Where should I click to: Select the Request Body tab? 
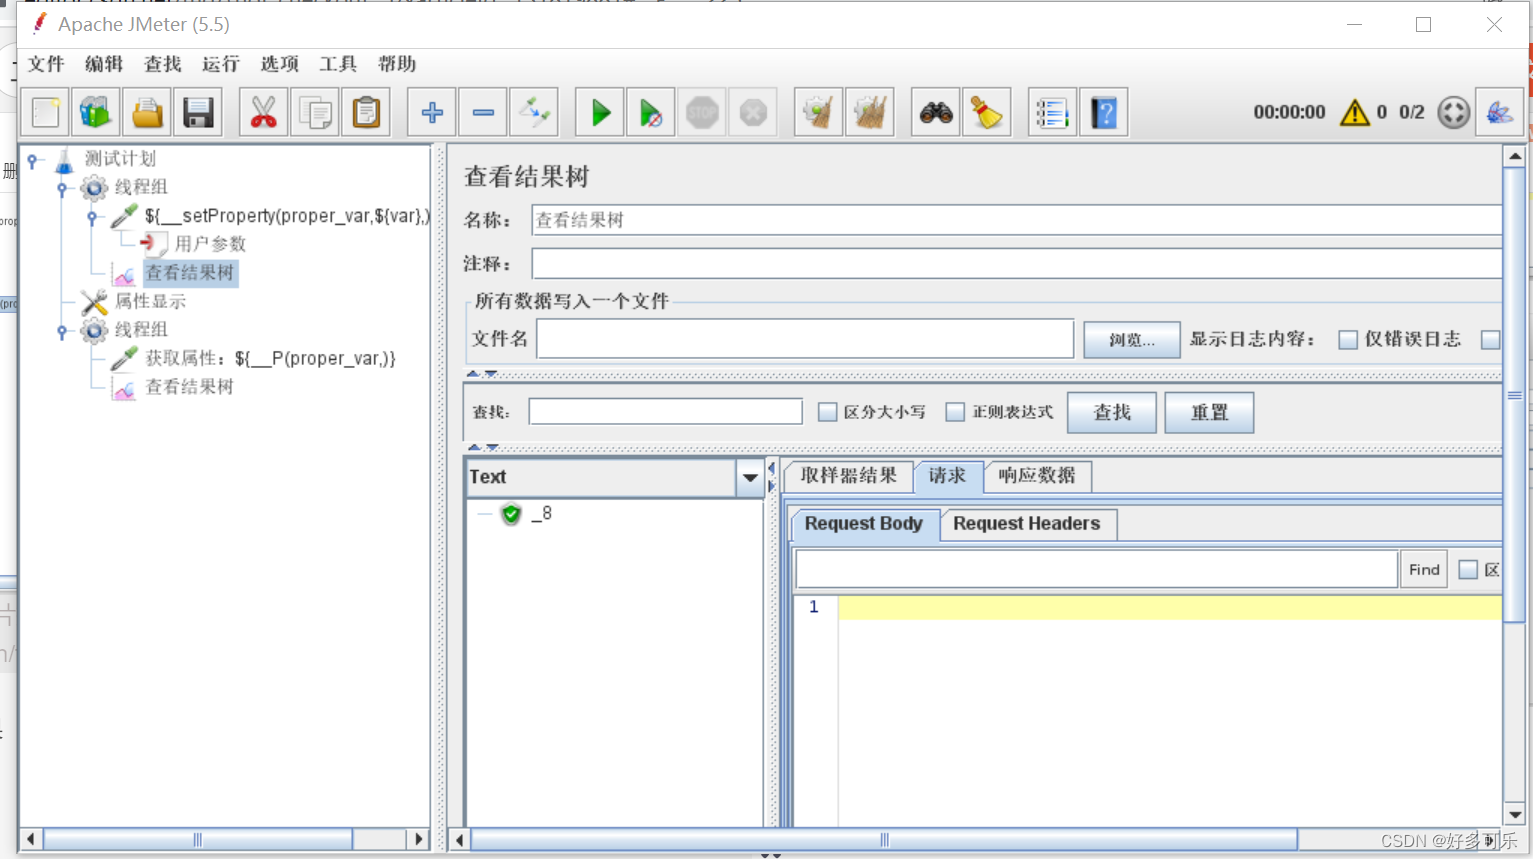click(864, 524)
